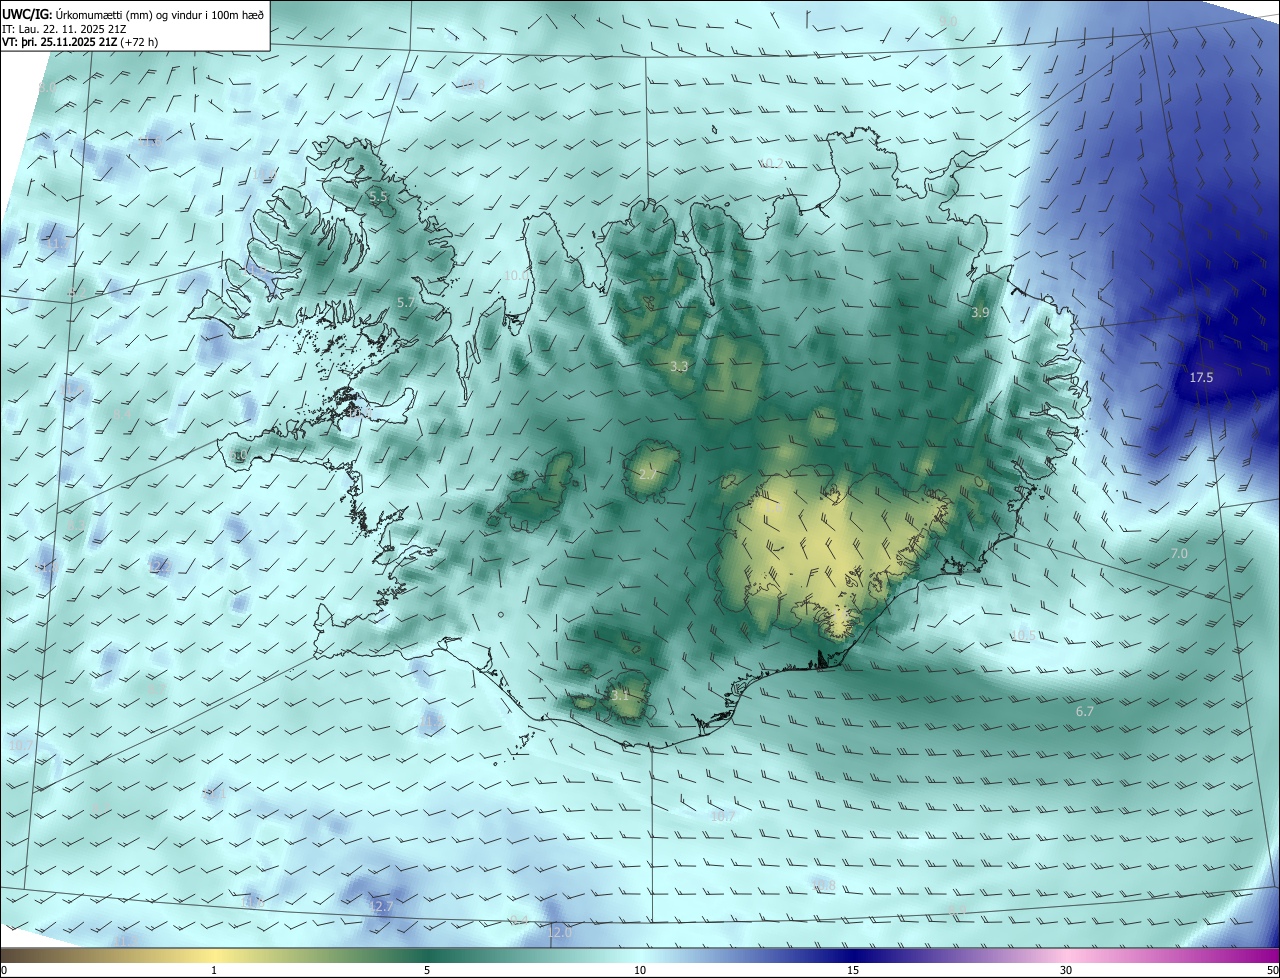Screen dimensions: 1280x978
Task: Click the 2.7 value on the central glacier
Action: (648, 474)
